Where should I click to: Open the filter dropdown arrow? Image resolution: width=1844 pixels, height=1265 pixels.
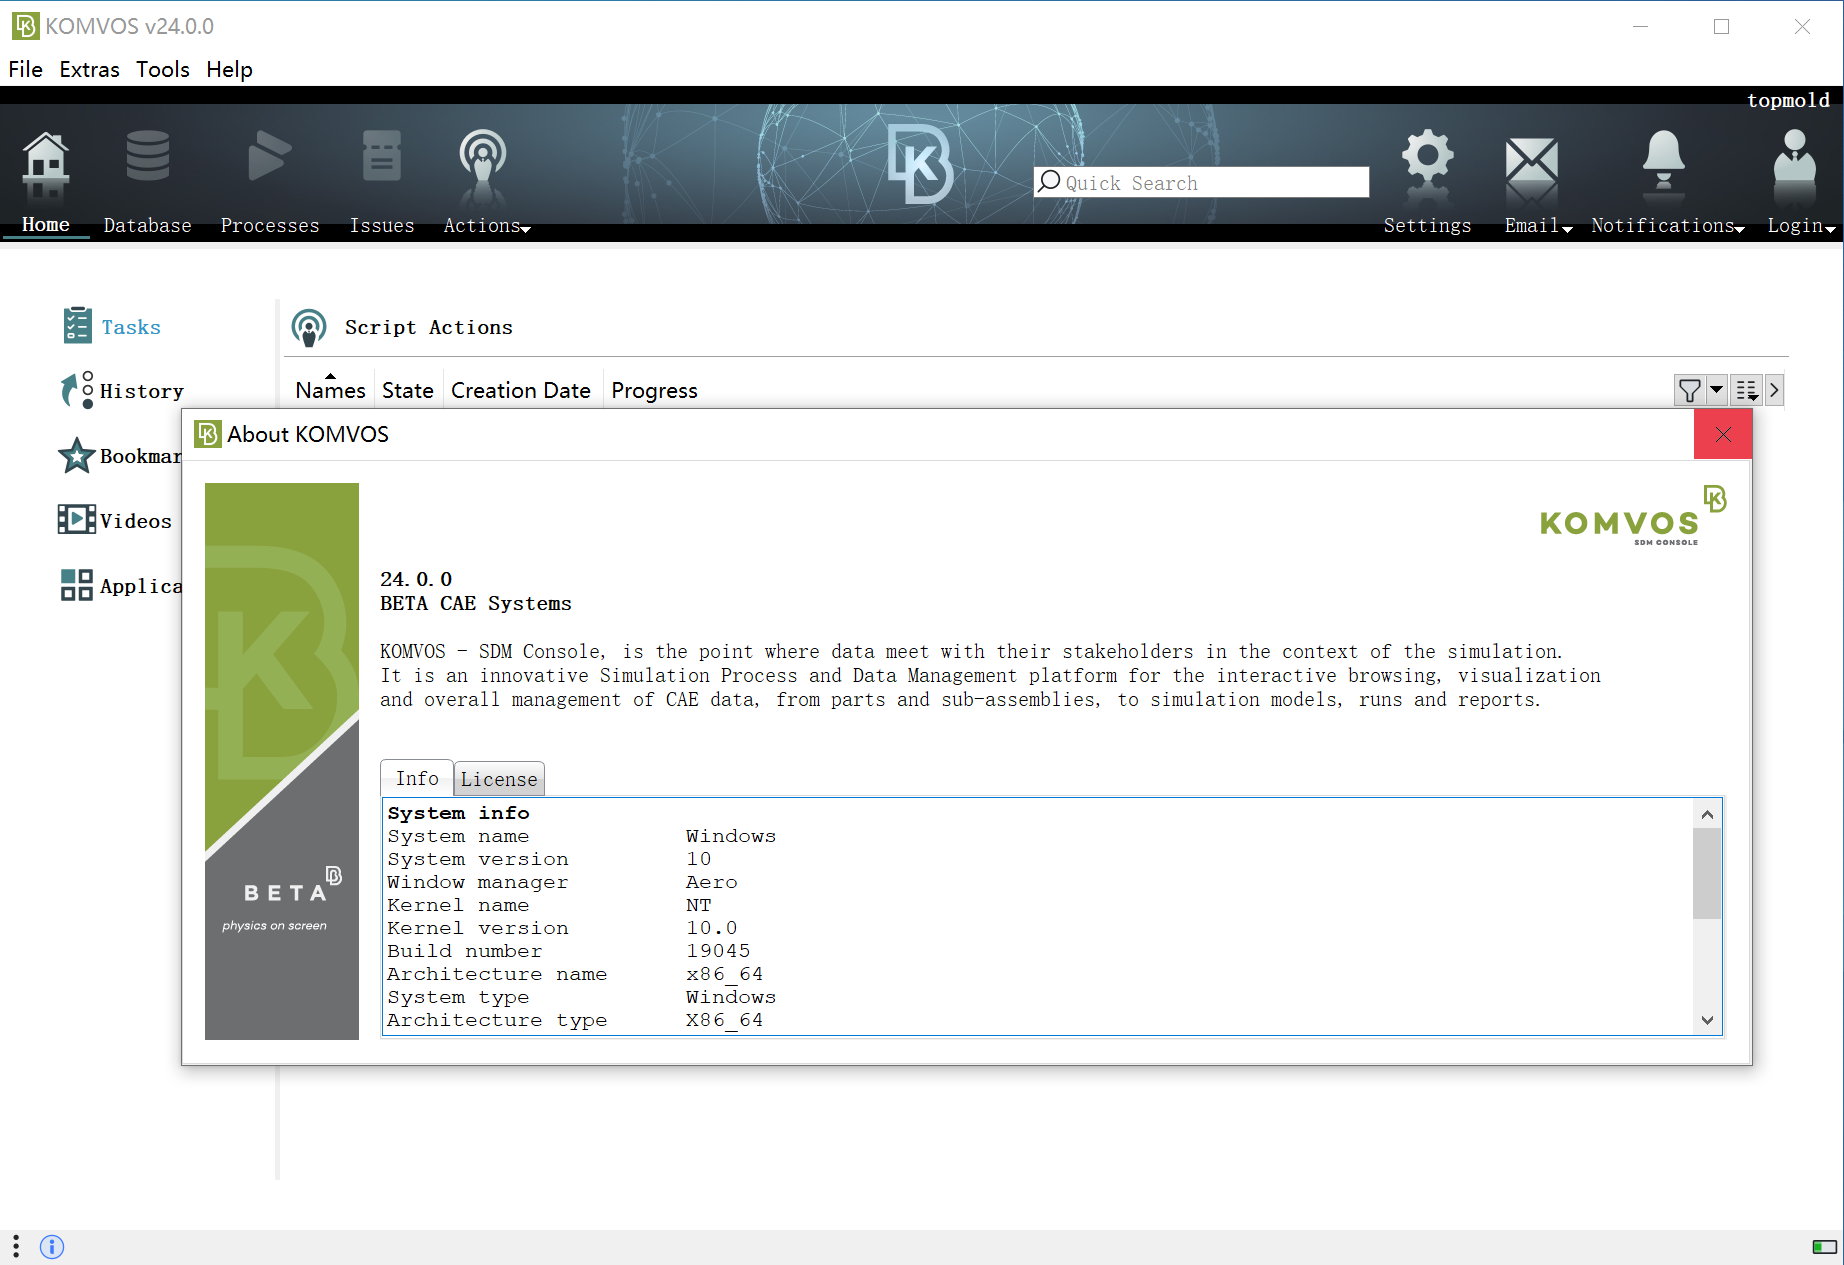[x=1716, y=390]
